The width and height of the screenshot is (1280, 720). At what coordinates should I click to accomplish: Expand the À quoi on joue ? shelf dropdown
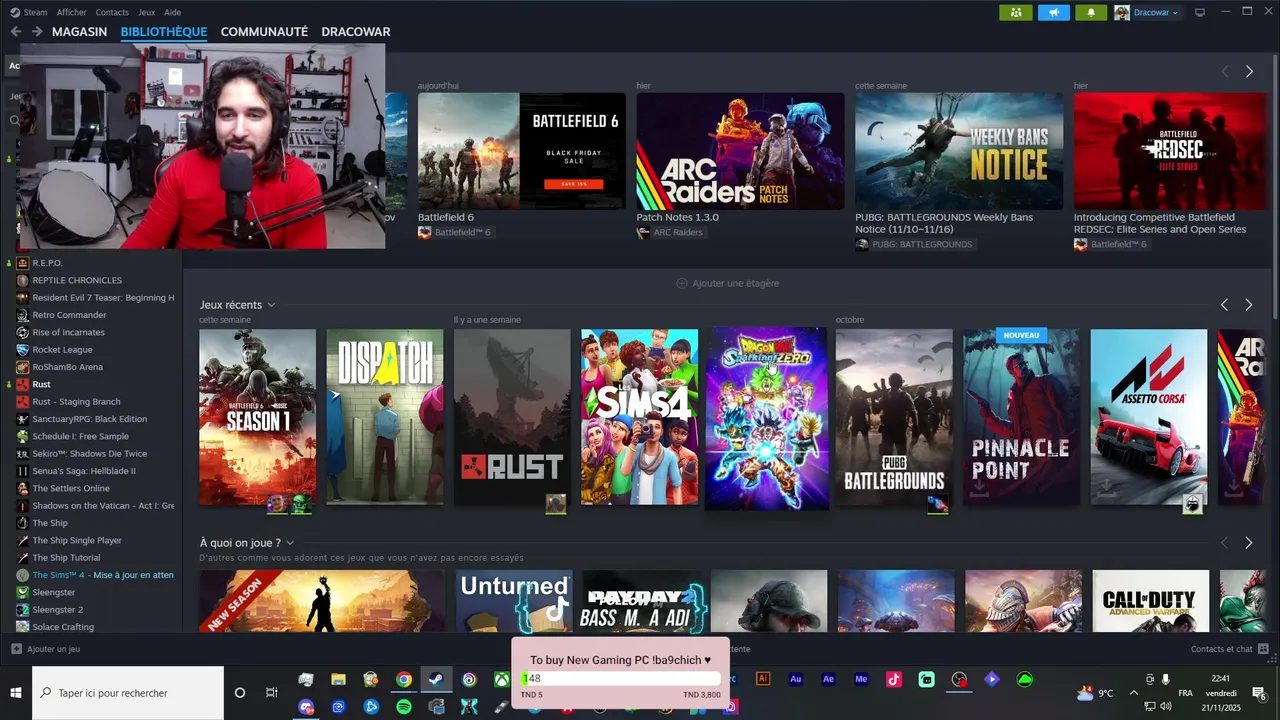click(x=290, y=543)
